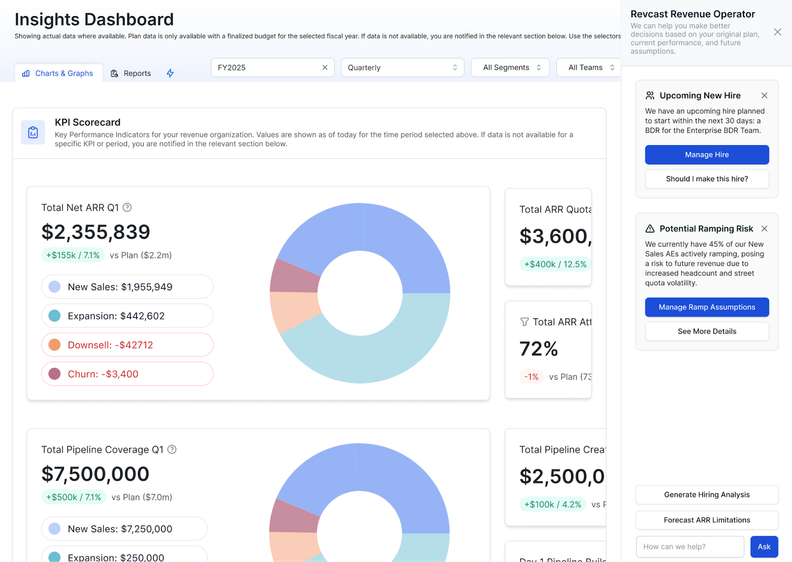
Task: Click See More Details button
Action: (707, 331)
